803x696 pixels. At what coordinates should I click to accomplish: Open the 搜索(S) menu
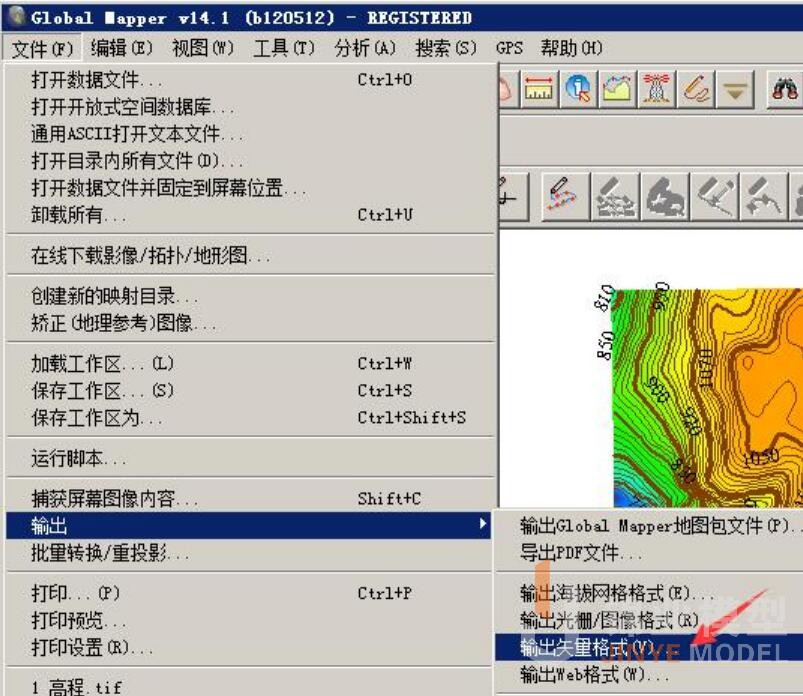click(x=446, y=48)
